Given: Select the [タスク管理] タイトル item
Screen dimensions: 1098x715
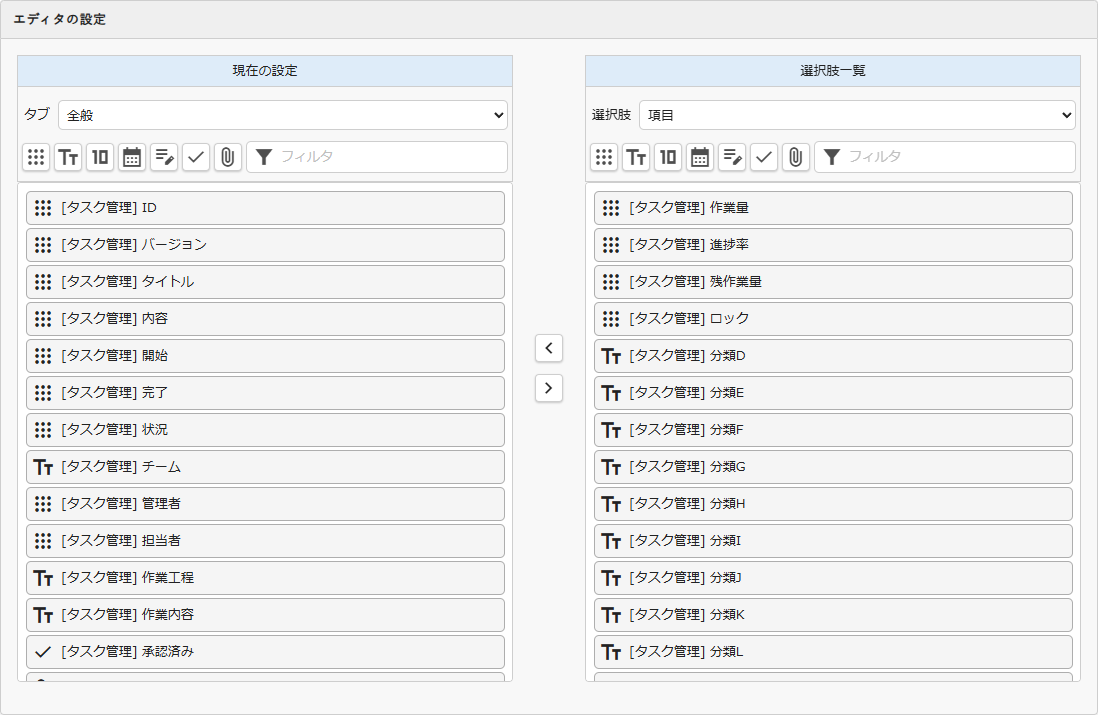Looking at the screenshot, I should [x=265, y=282].
